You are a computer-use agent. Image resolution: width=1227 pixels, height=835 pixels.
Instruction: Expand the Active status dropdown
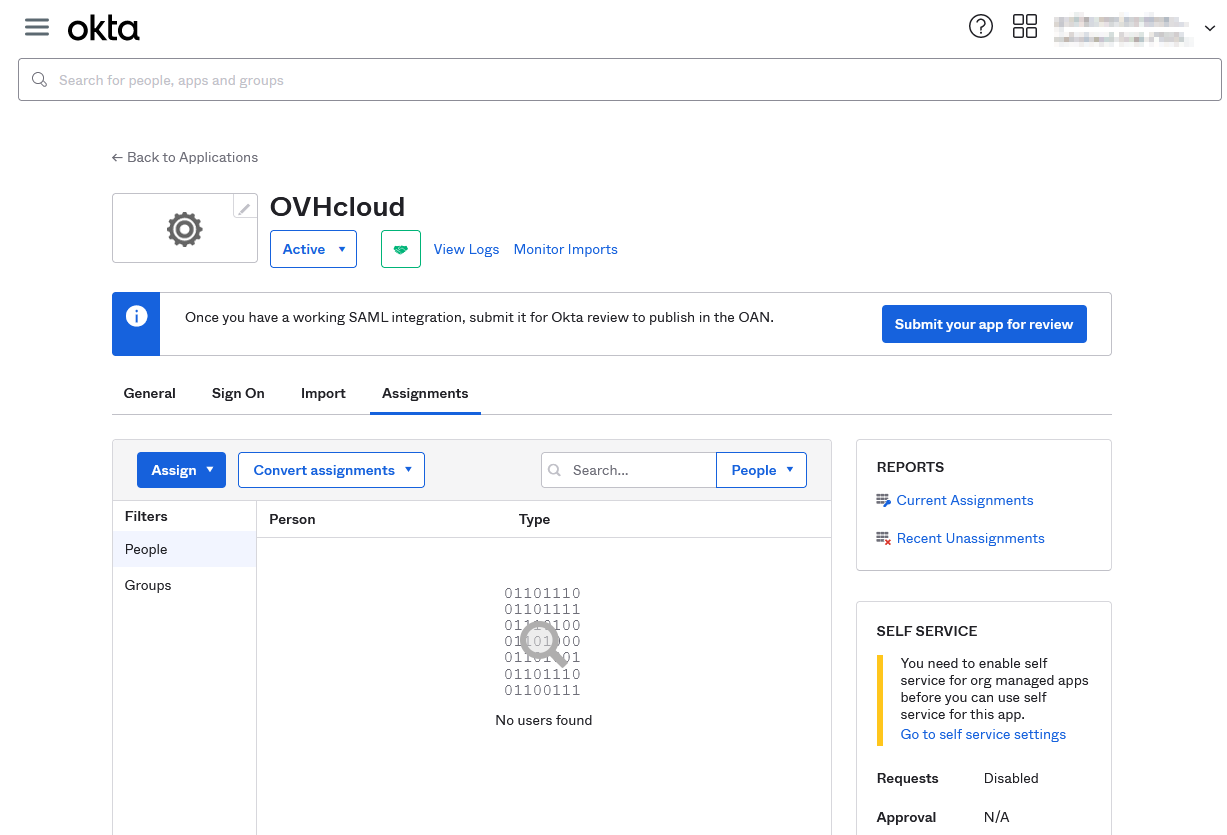point(313,249)
